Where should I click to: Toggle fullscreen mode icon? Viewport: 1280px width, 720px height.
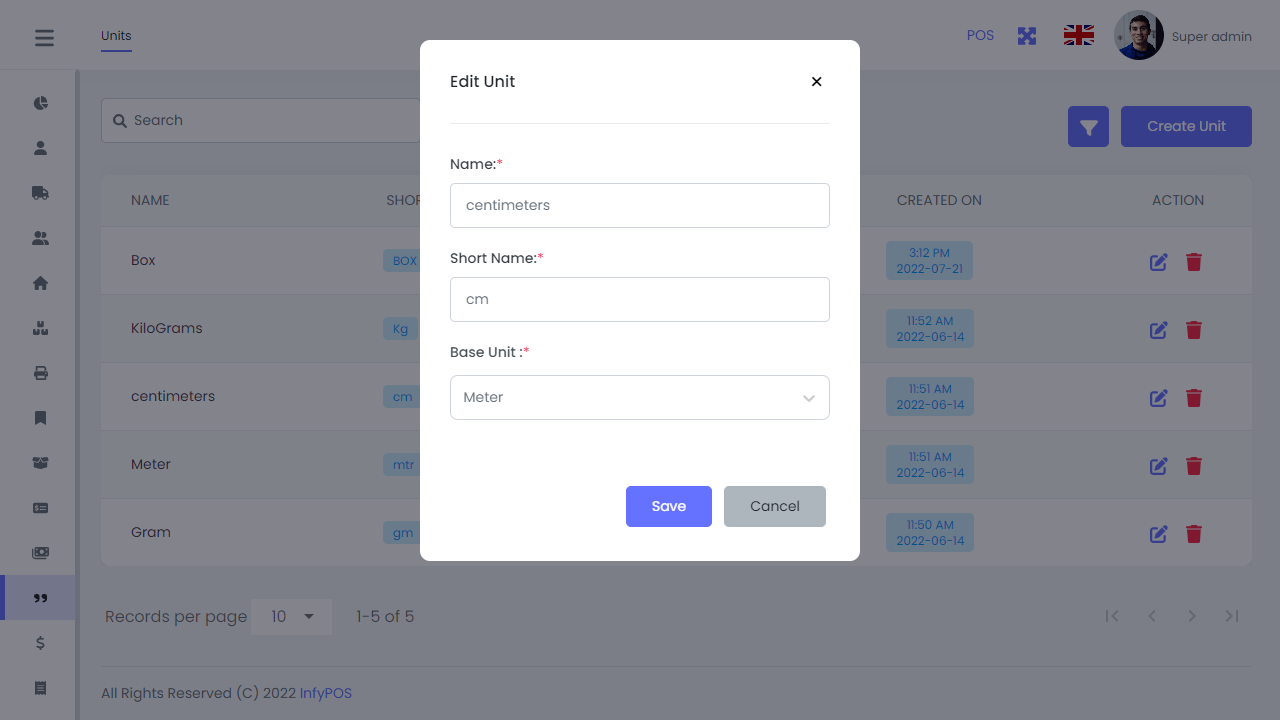1027,36
